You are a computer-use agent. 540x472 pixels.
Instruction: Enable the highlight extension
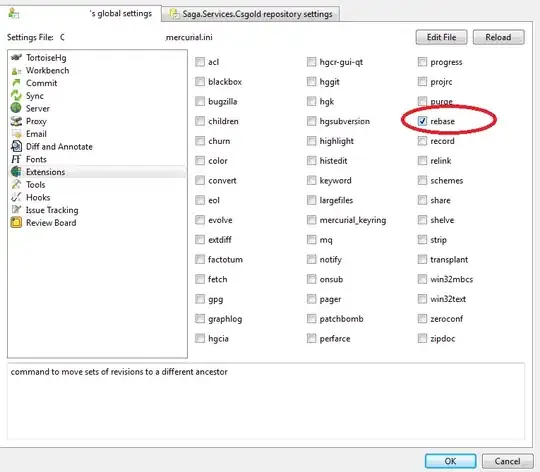(311, 141)
